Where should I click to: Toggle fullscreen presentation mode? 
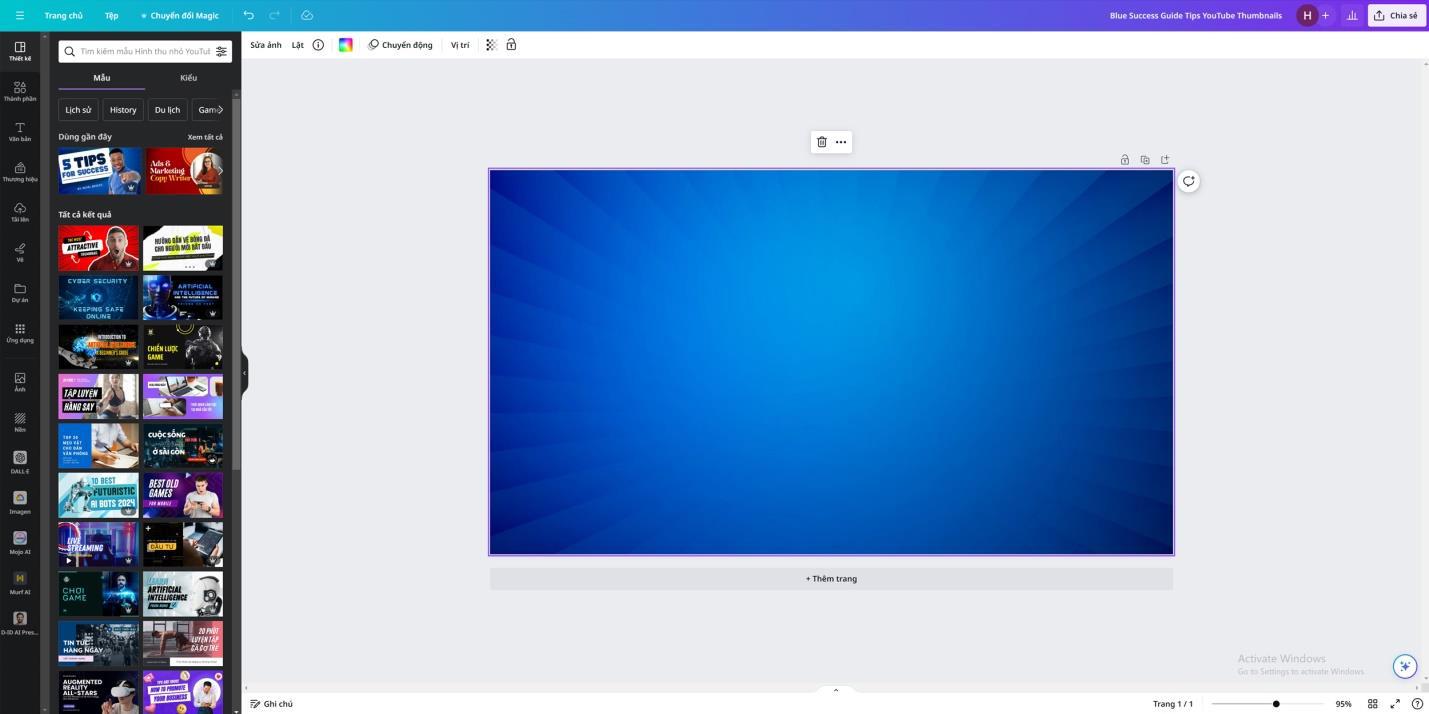(x=1395, y=704)
